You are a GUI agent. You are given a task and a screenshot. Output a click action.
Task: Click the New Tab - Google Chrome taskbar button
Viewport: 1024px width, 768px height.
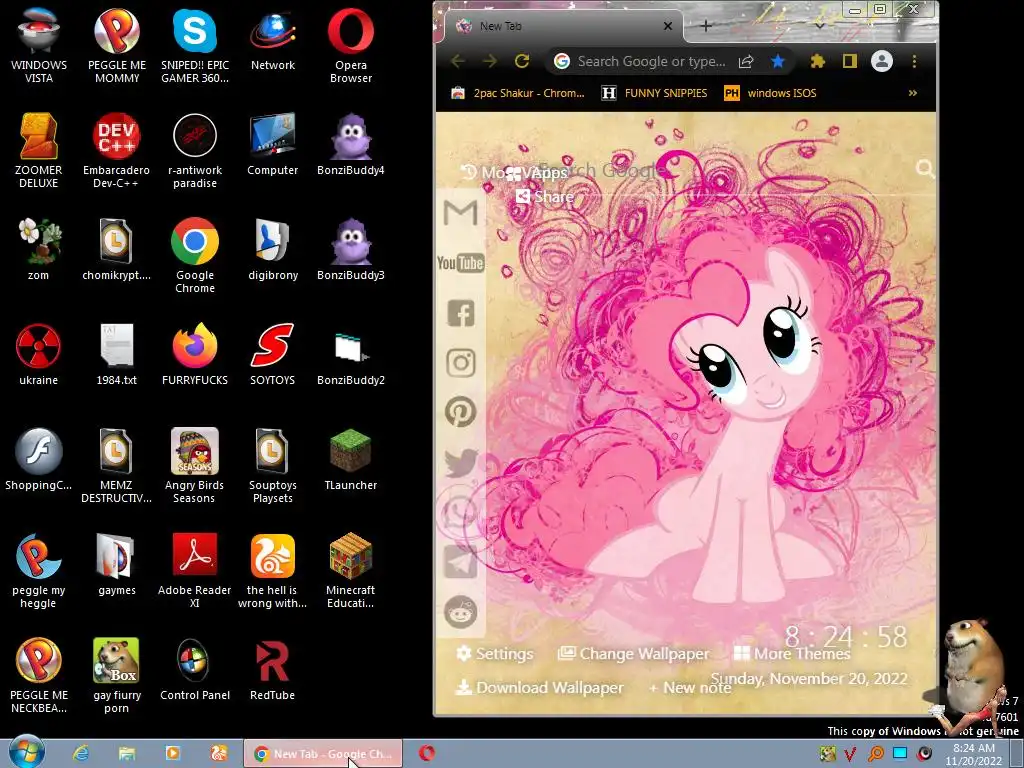pyautogui.click(x=323, y=754)
